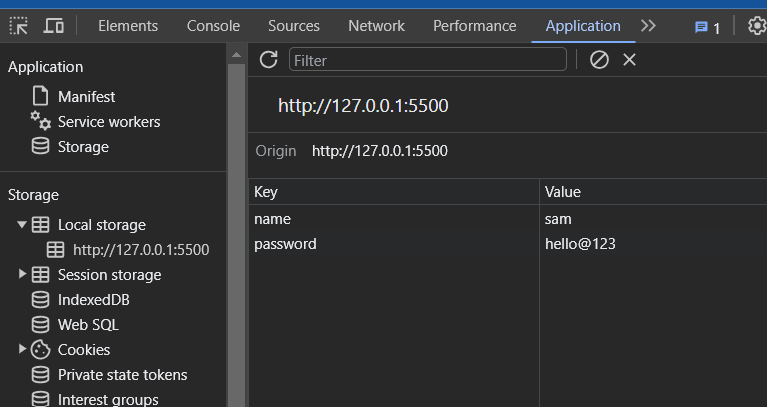Click the clear all storage icon
767x407 pixels.
click(599, 60)
